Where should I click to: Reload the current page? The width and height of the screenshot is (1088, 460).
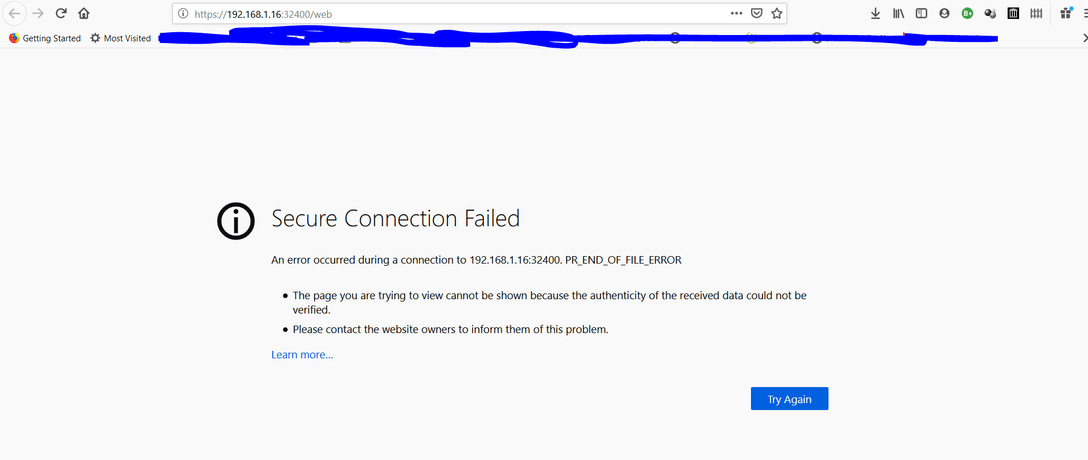click(x=61, y=14)
